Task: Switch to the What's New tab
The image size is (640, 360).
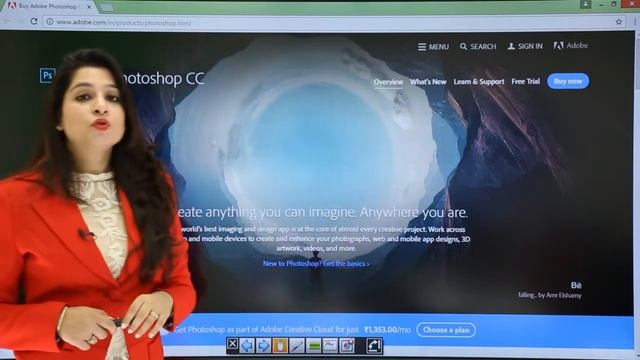Action: pyautogui.click(x=428, y=82)
